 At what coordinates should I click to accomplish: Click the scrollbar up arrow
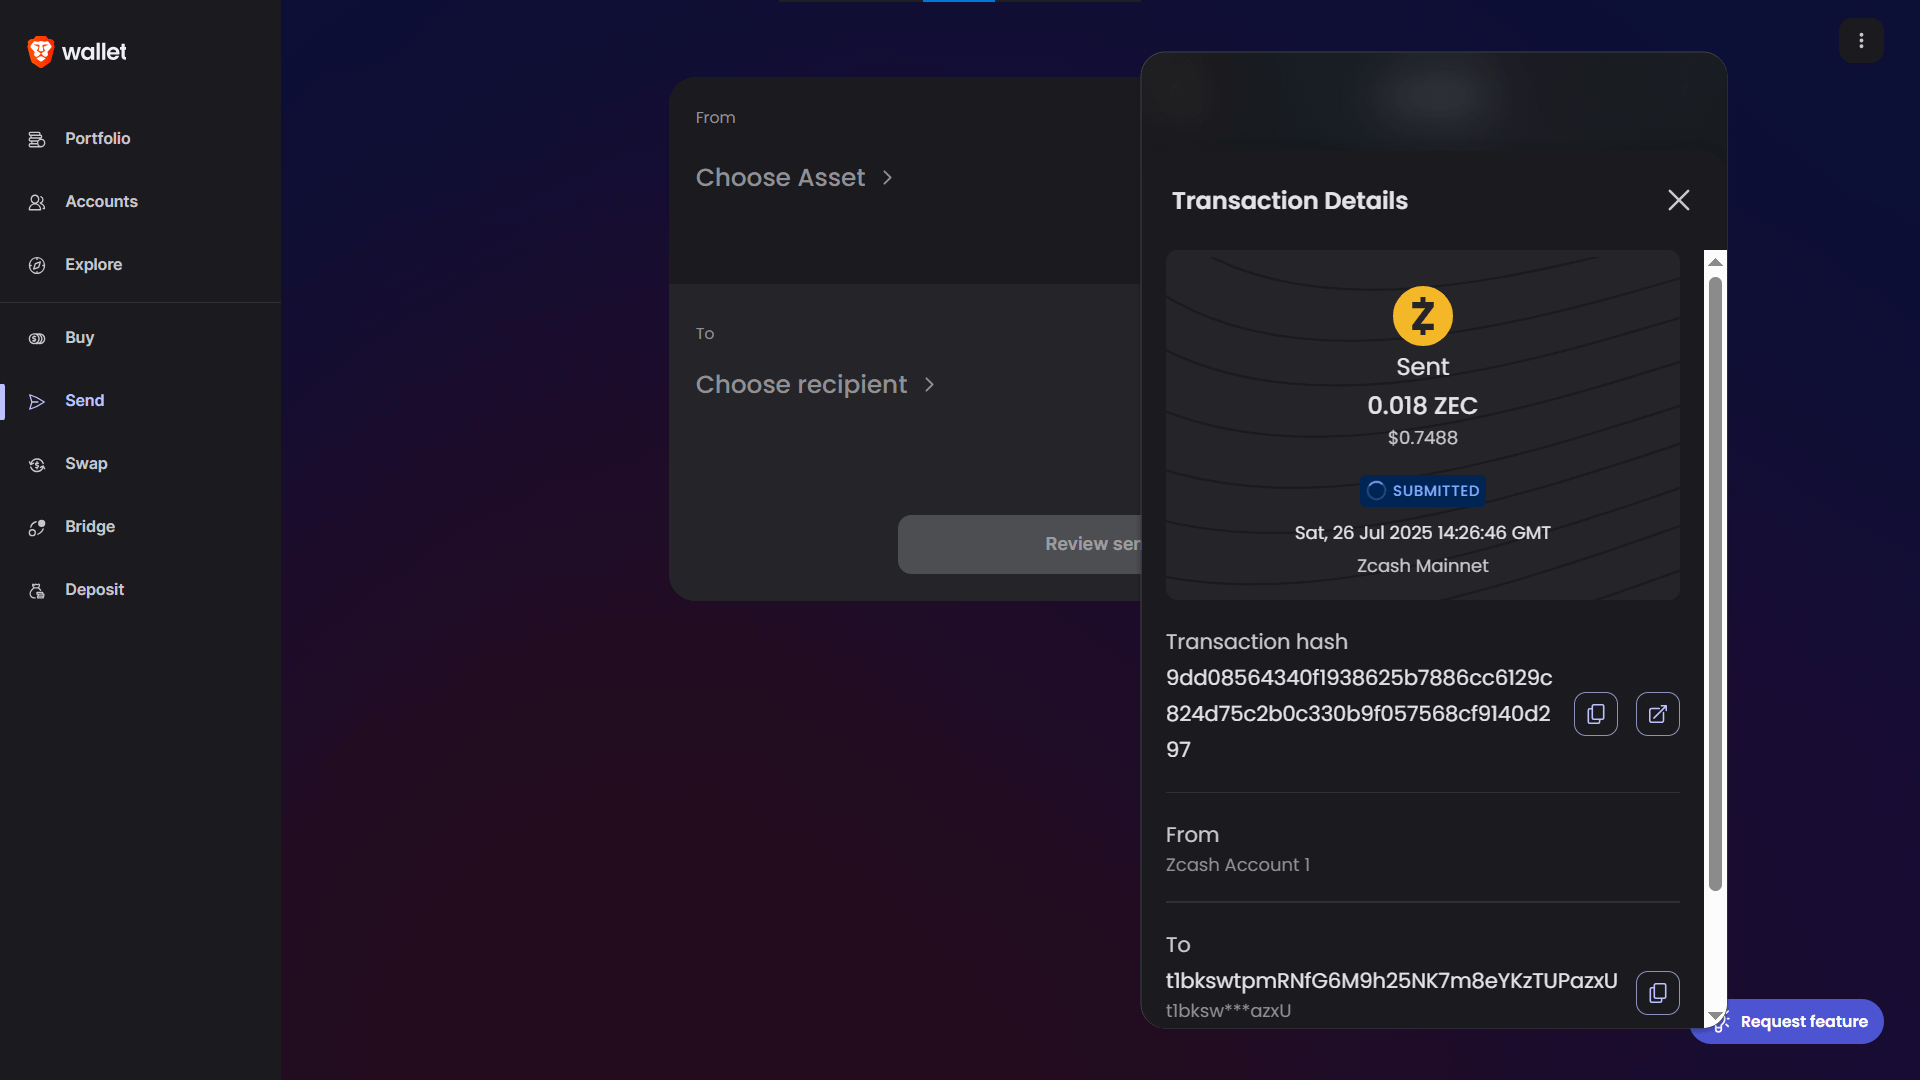1715,262
